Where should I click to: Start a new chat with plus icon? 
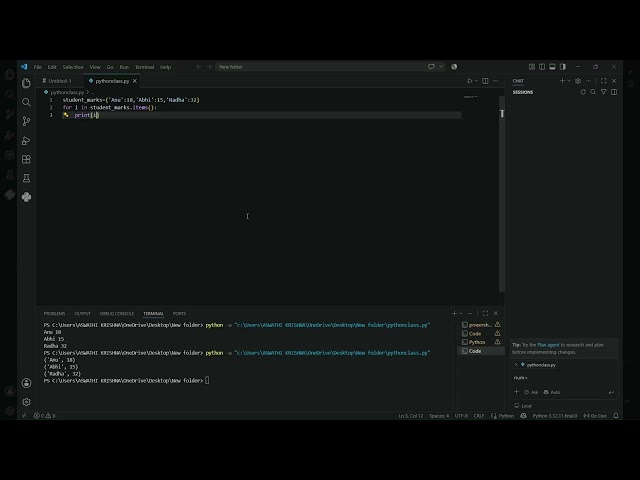[562, 81]
